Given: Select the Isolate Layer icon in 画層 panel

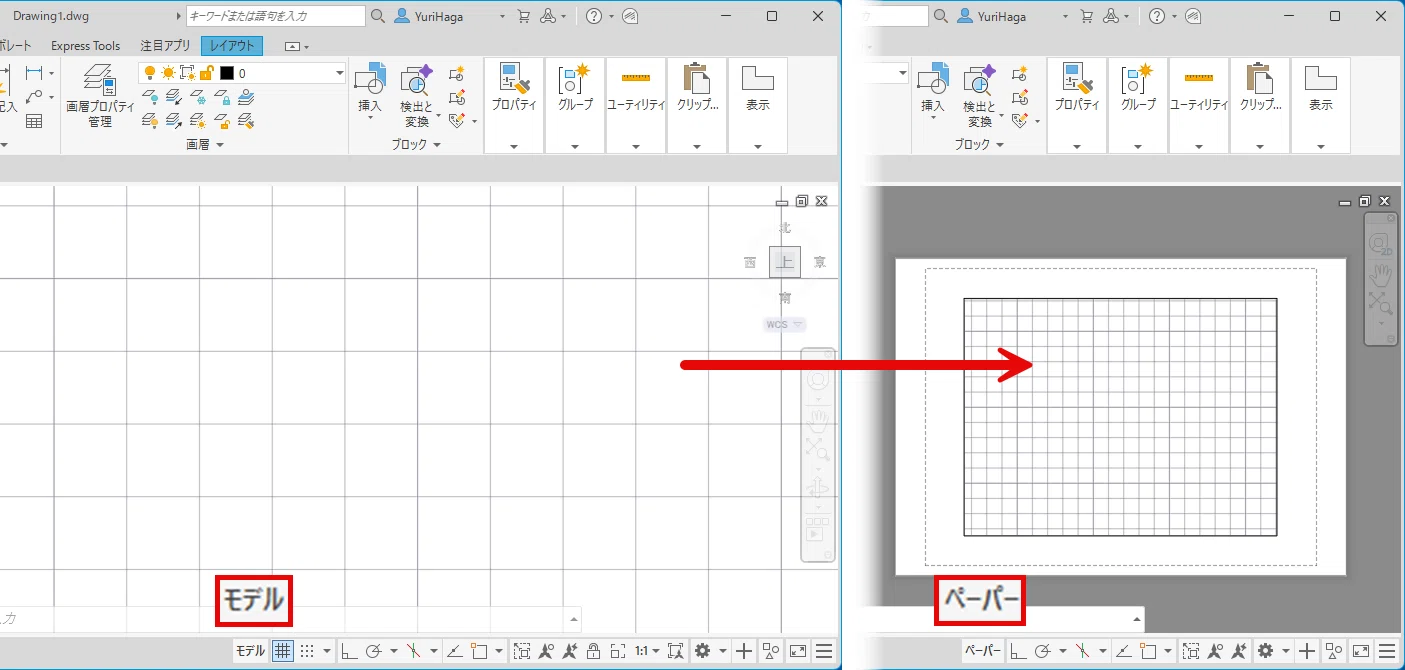Looking at the screenshot, I should coord(174,98).
